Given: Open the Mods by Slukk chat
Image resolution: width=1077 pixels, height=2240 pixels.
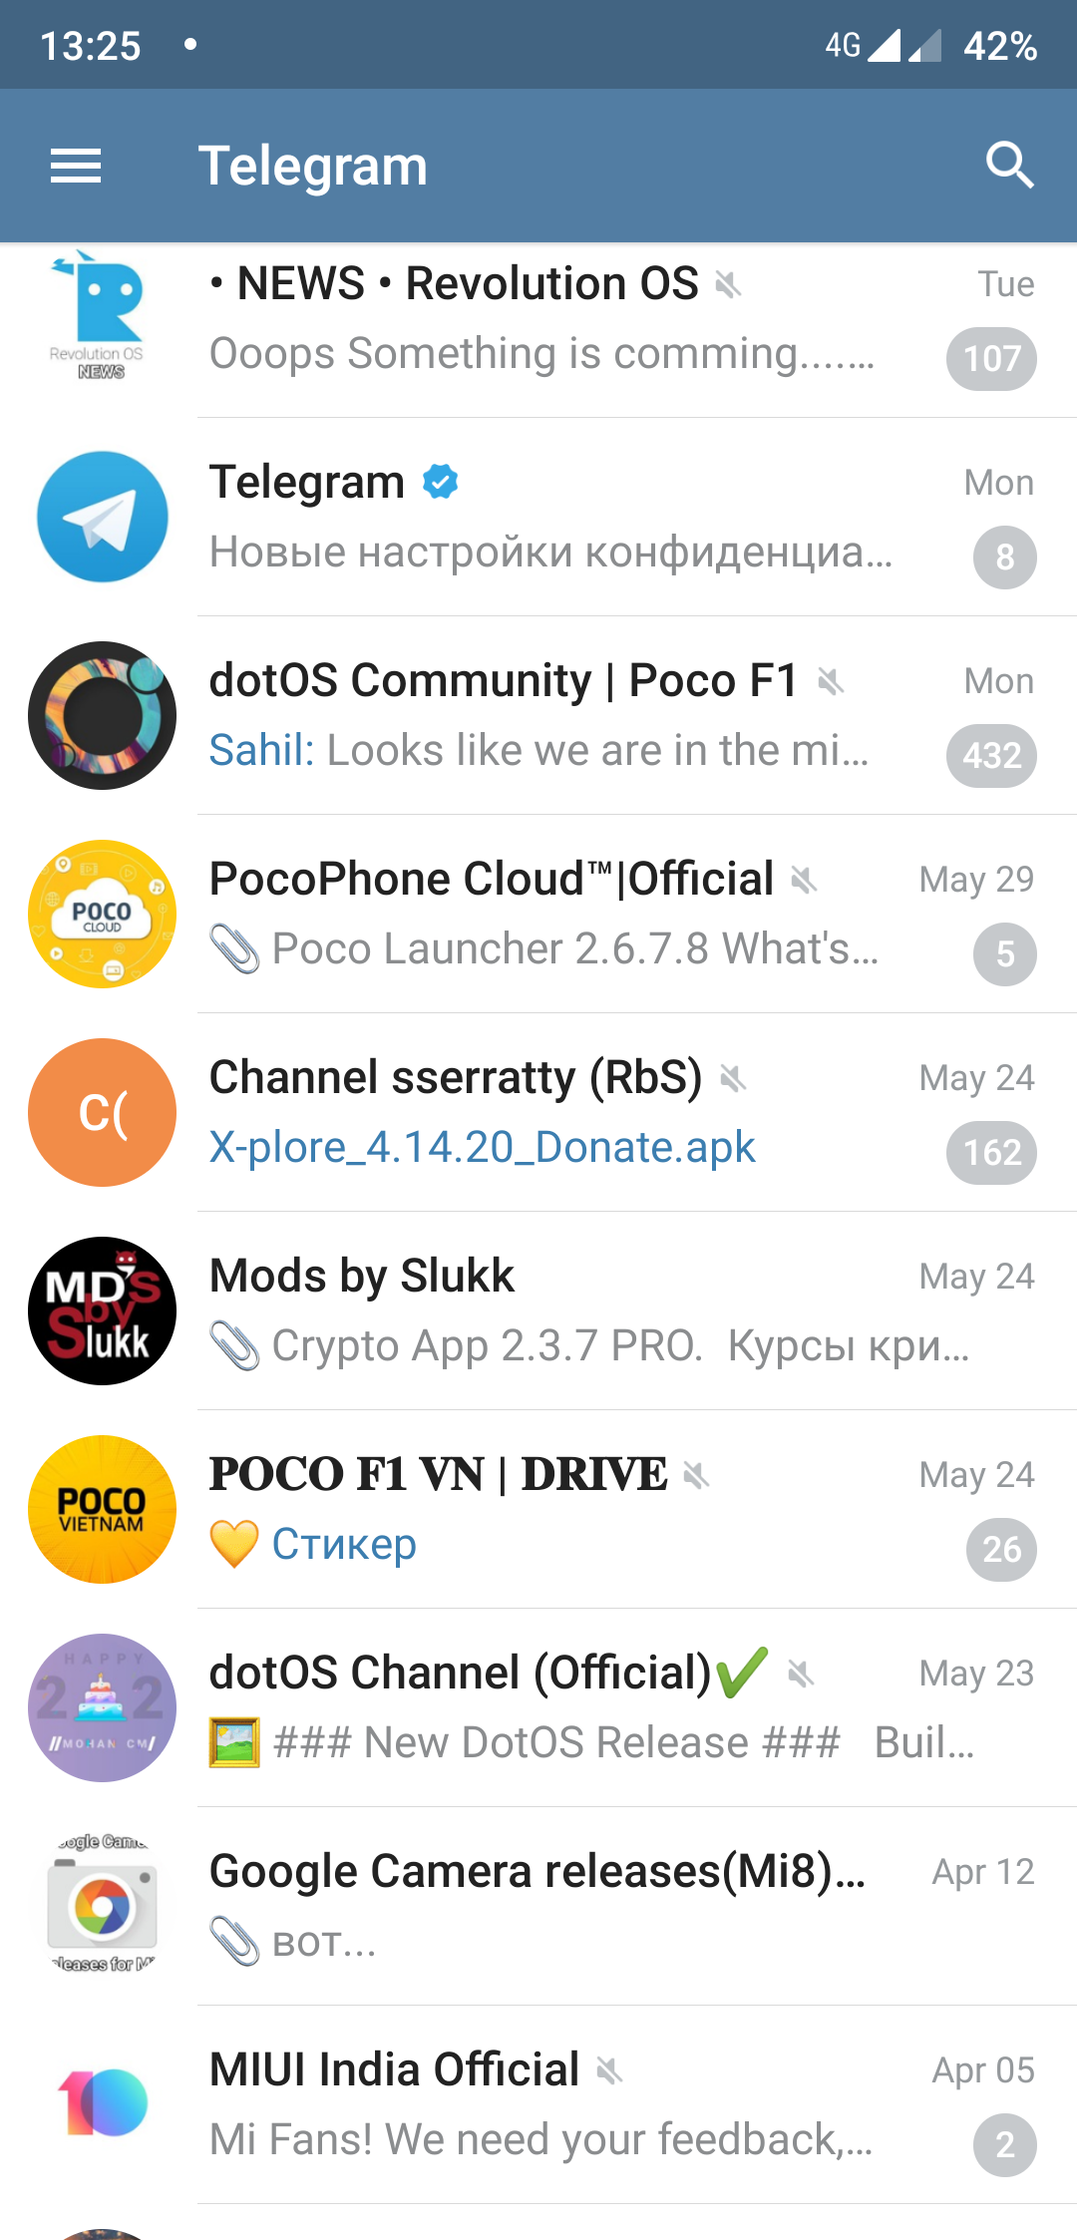Looking at the screenshot, I should [x=538, y=1311].
